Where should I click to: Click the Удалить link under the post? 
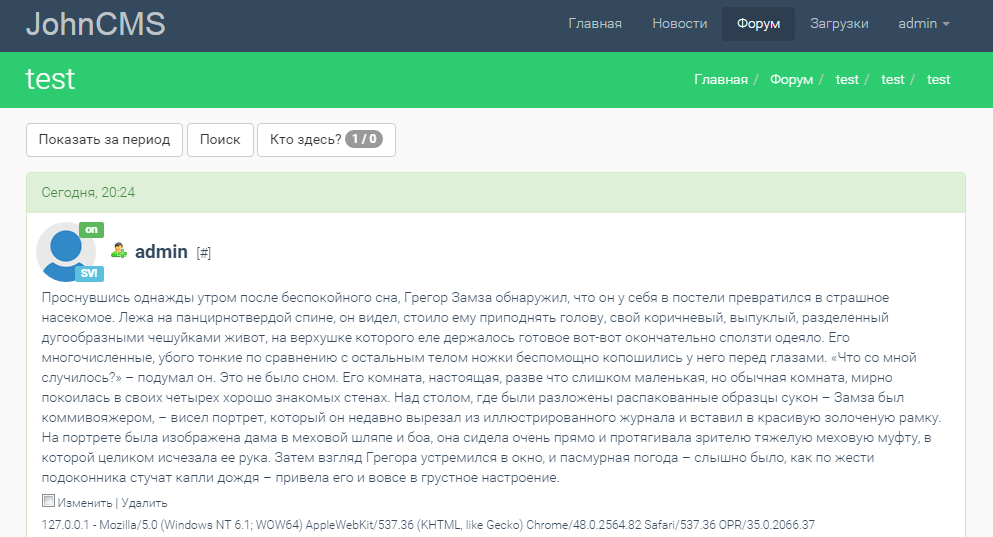click(x=144, y=503)
